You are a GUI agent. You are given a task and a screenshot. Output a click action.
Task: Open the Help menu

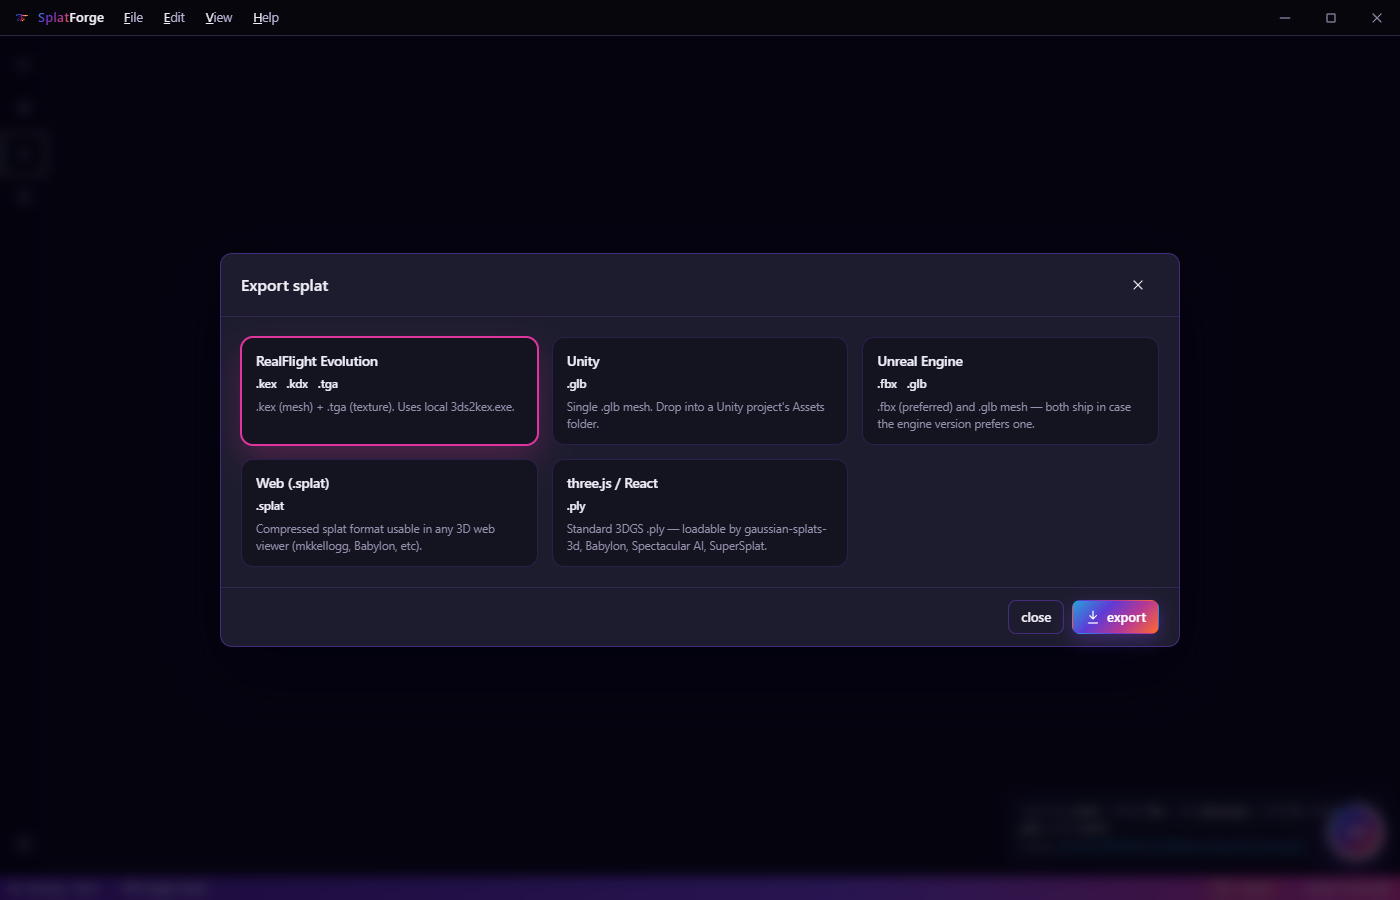[266, 18]
